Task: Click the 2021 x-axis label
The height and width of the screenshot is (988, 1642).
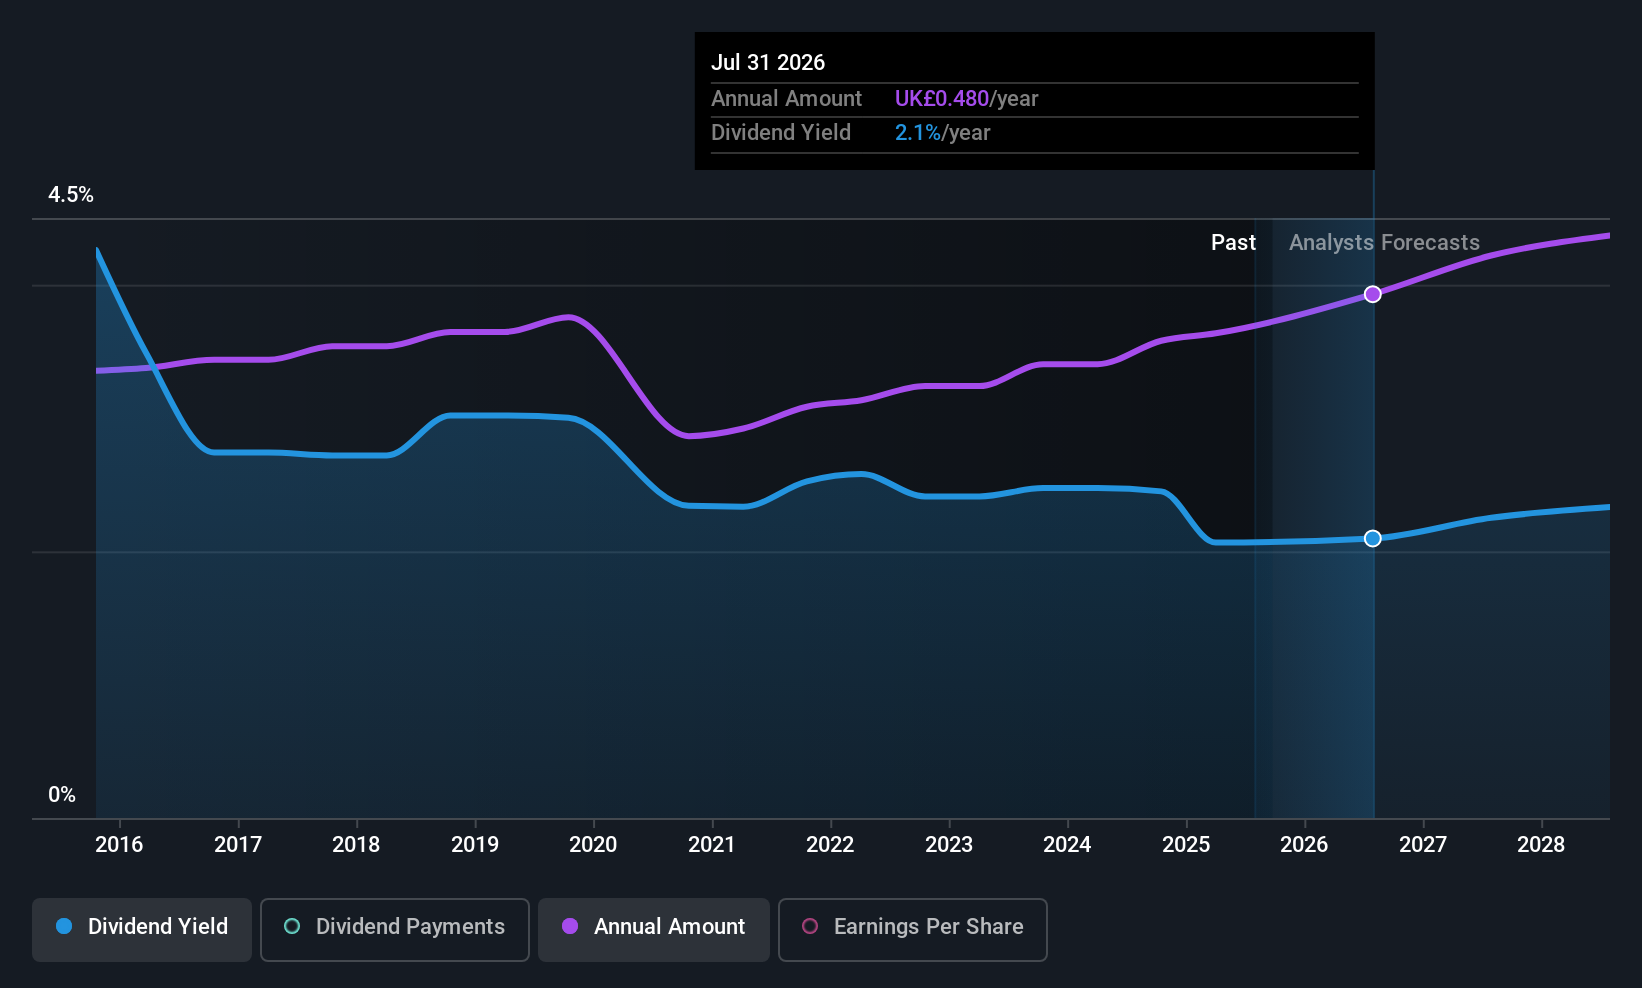Action: click(x=712, y=845)
